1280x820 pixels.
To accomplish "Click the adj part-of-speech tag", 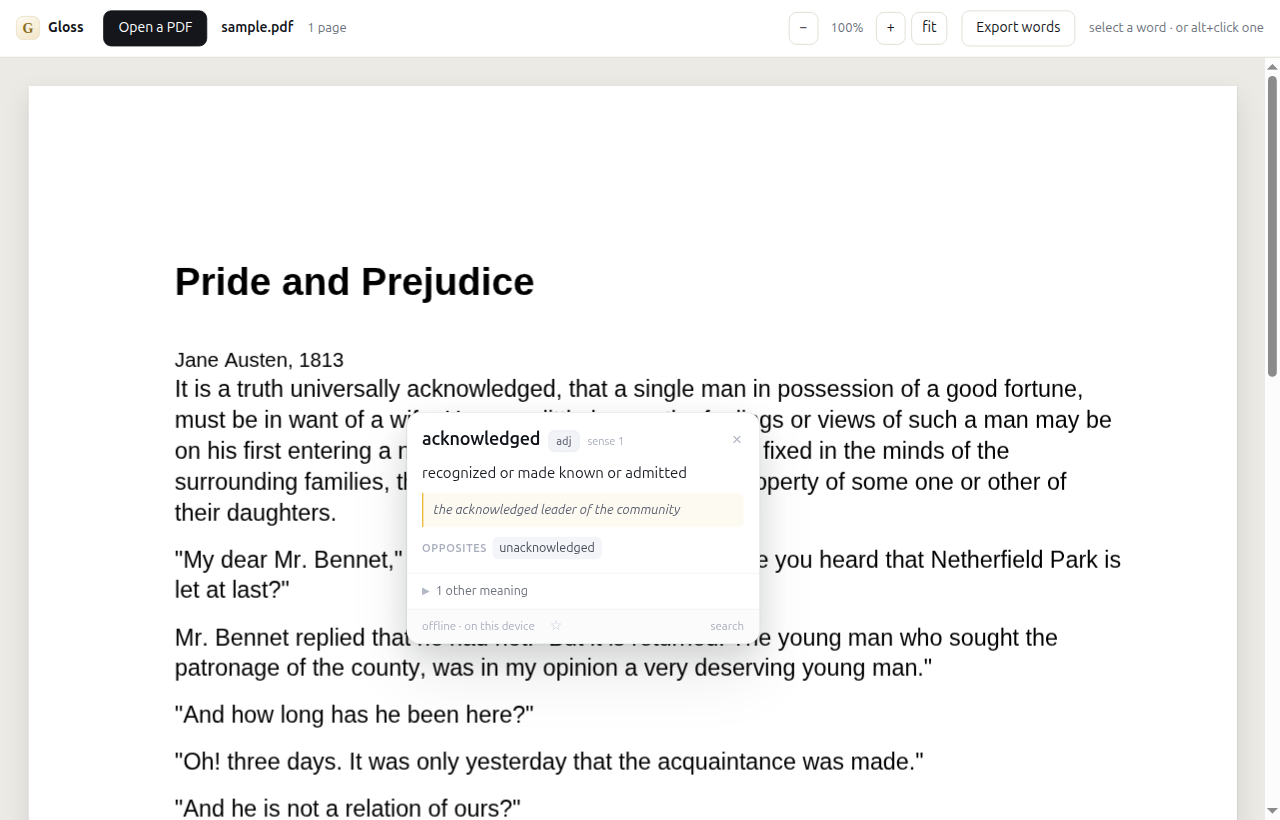I will point(564,441).
